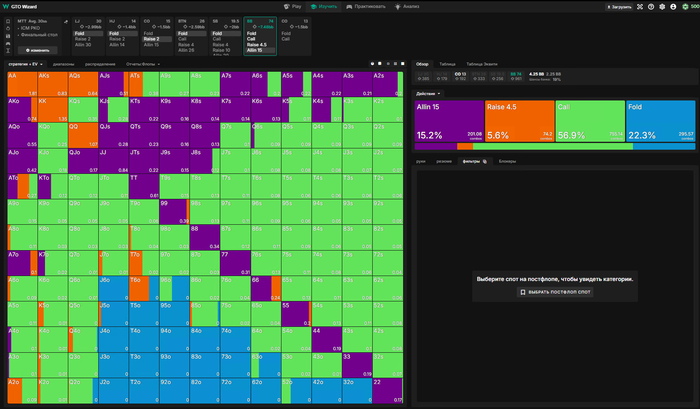The height and width of the screenshot is (409, 700).
Task: Expand the стратегия + EV dropdown
Action: [x=24, y=63]
